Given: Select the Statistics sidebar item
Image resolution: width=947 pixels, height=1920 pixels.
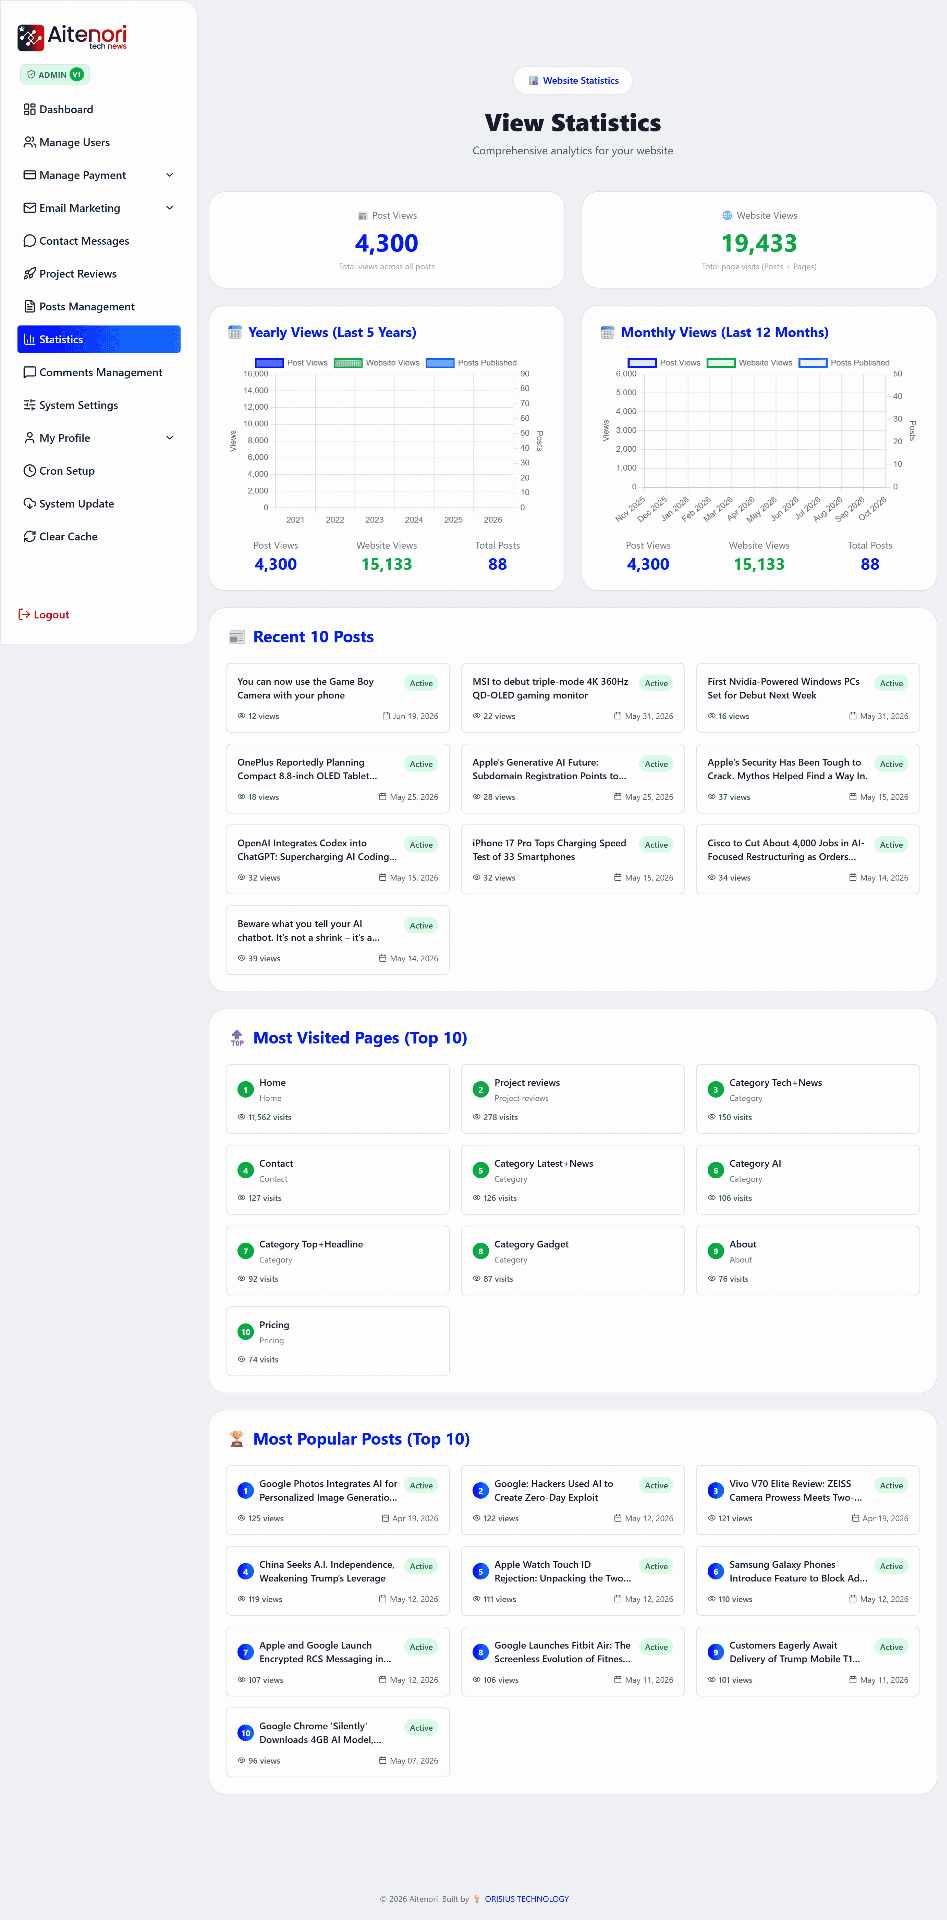Looking at the screenshot, I should [x=99, y=339].
